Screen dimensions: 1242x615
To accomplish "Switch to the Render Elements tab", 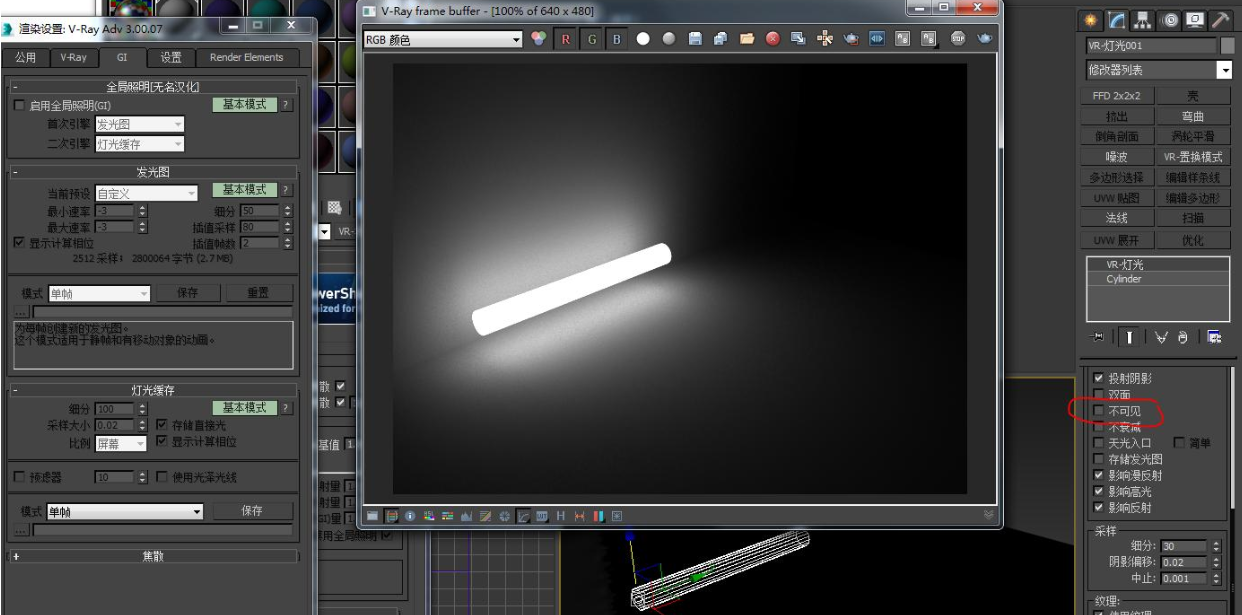I will pos(246,57).
